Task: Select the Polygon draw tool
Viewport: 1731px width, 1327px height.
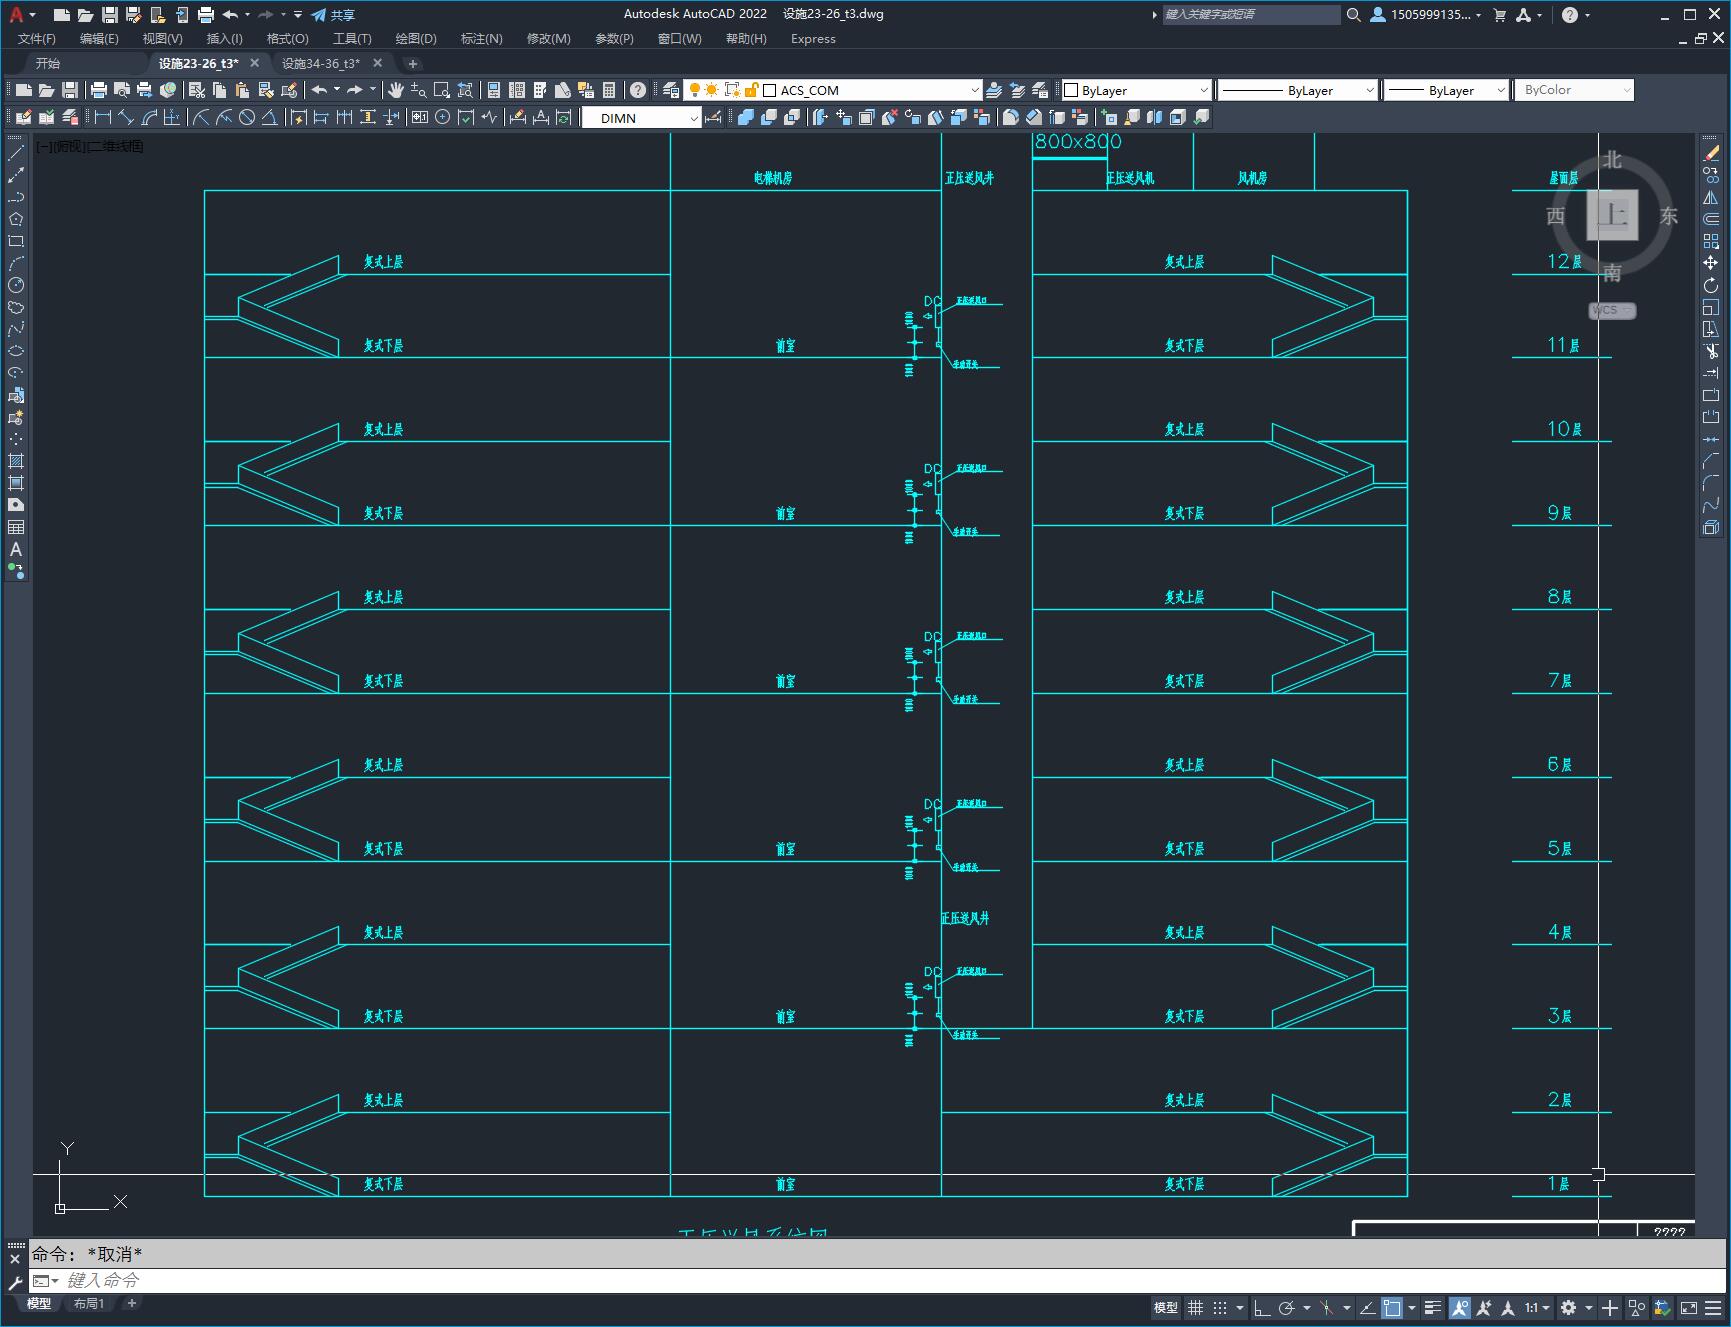Action: pos(16,219)
